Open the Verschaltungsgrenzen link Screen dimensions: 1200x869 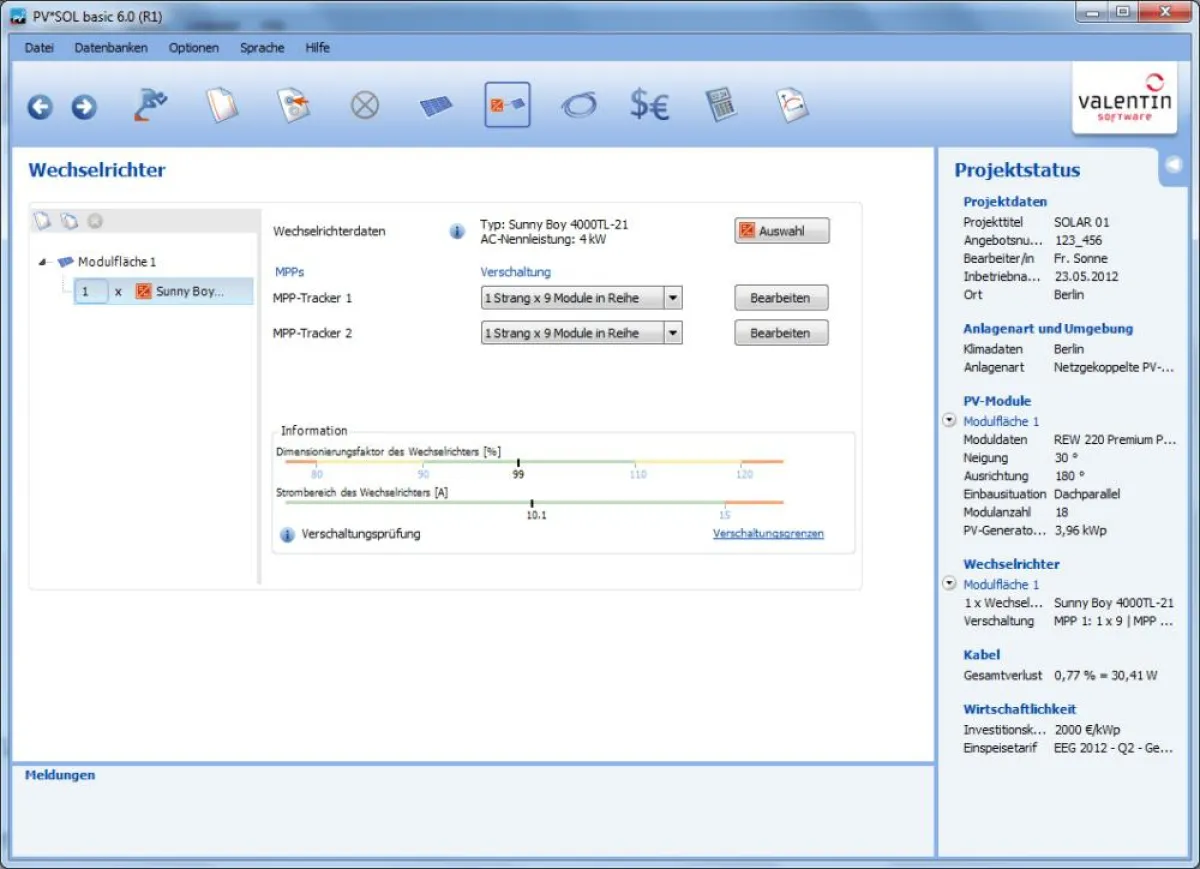768,534
